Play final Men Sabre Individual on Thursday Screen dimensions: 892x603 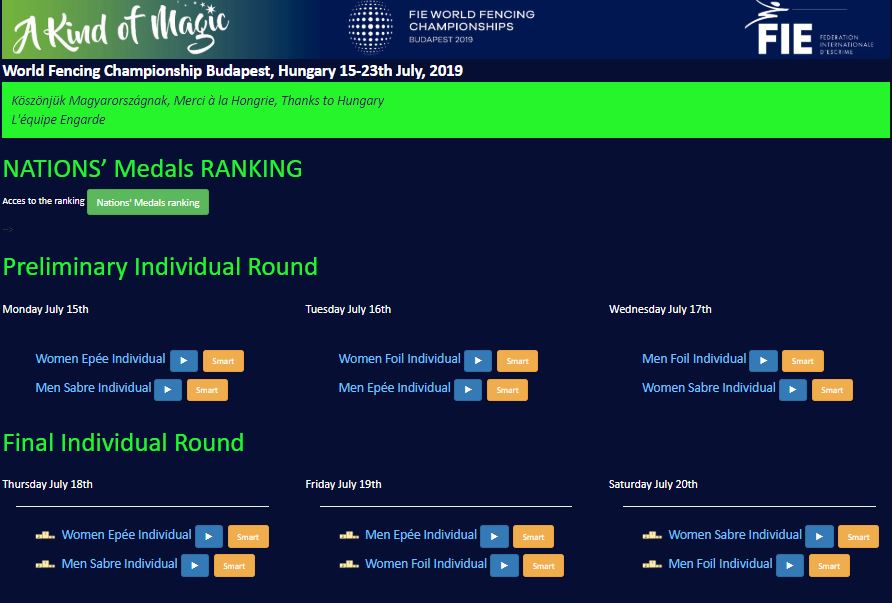[195, 565]
